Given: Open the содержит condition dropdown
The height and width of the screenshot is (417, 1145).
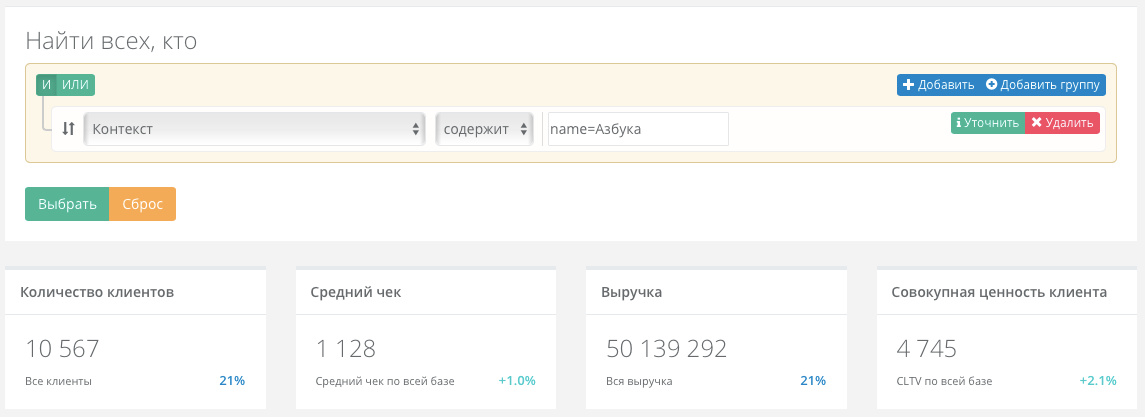Looking at the screenshot, I should pyautogui.click(x=485, y=129).
